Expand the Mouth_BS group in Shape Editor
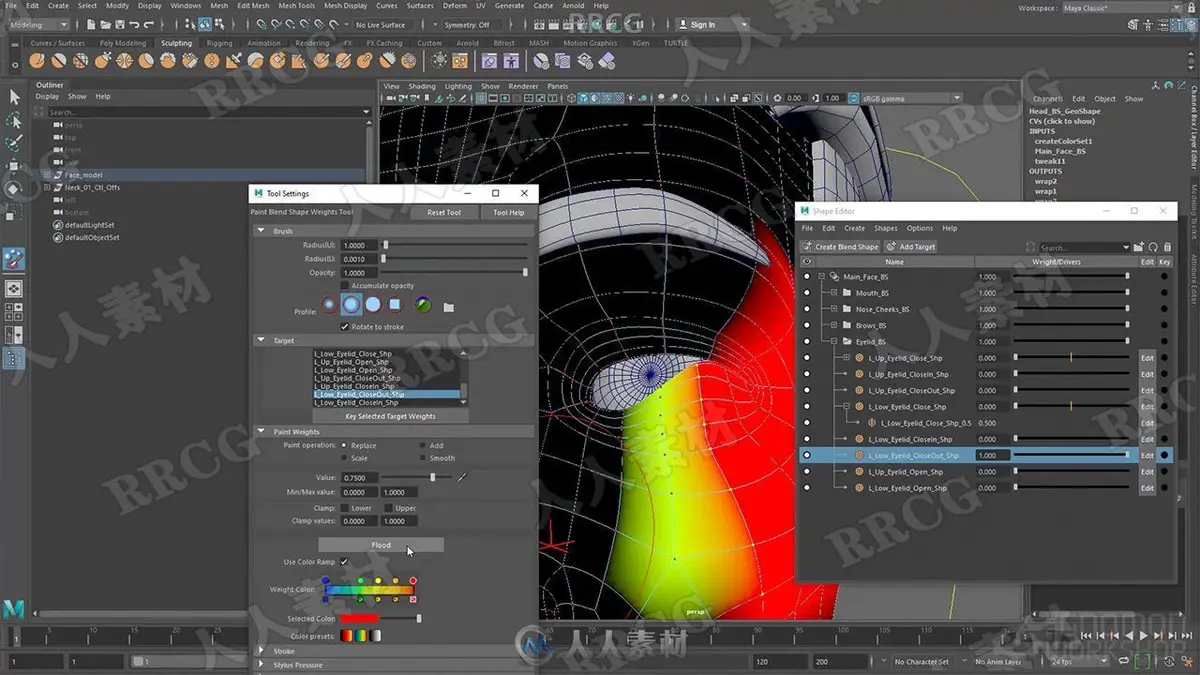 click(833, 293)
